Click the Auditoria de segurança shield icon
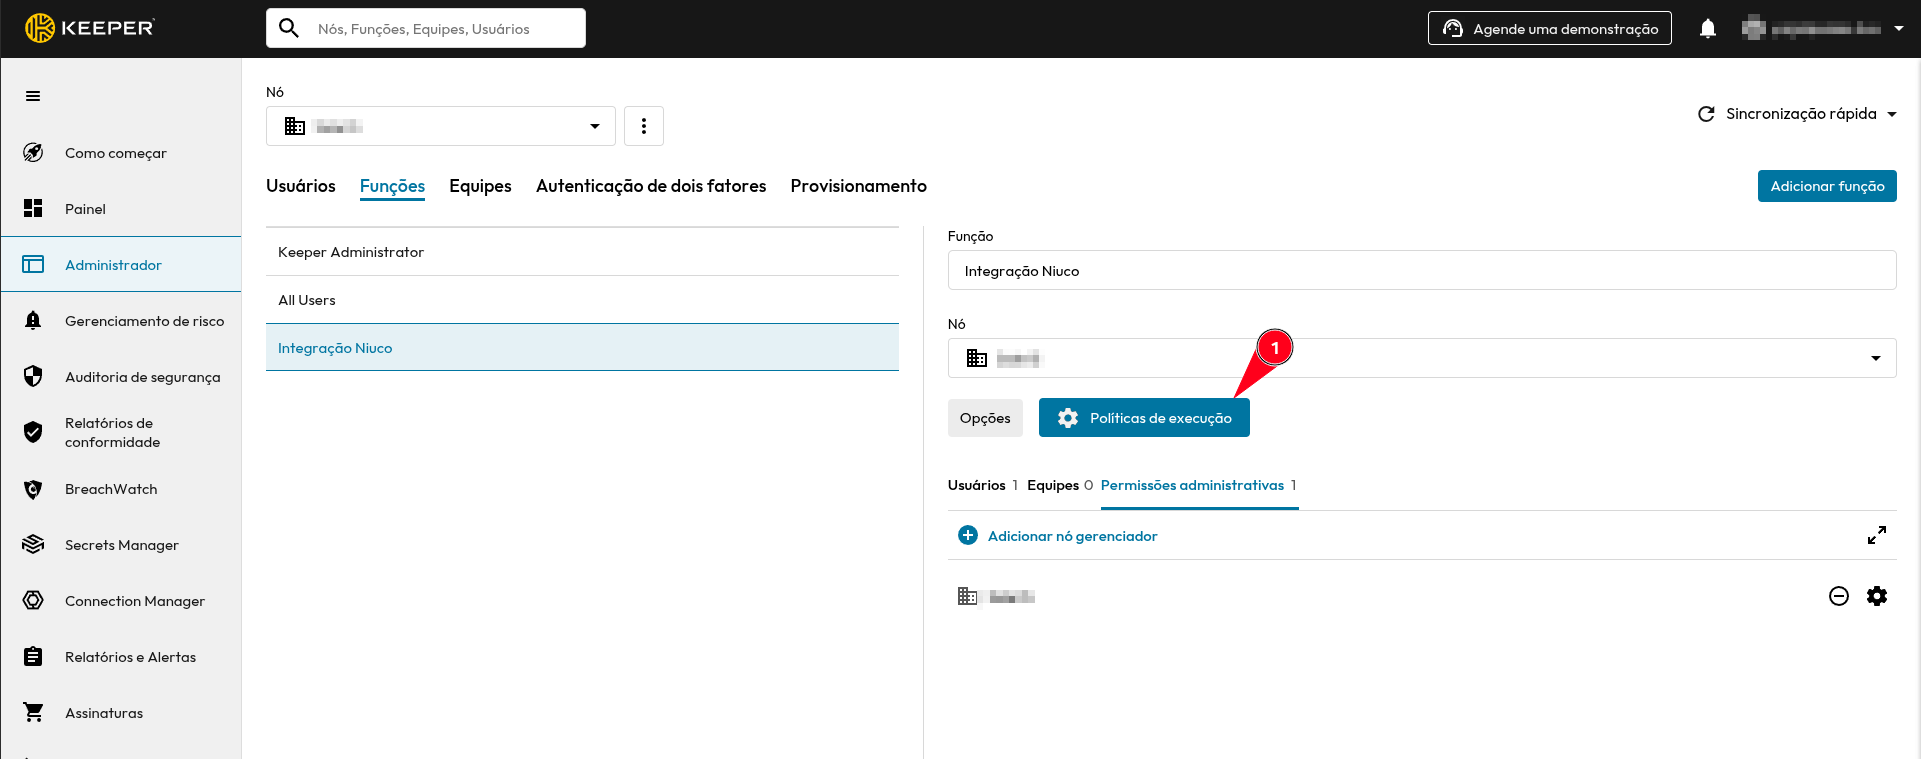The width and height of the screenshot is (1921, 759). point(33,376)
